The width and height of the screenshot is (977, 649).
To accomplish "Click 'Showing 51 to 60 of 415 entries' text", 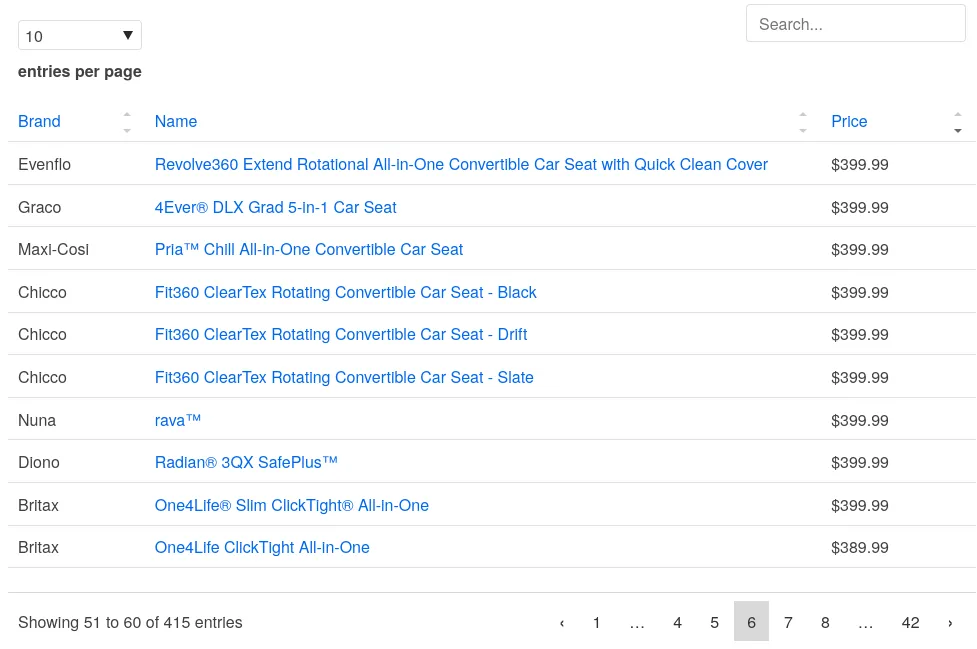I will click(130, 622).
